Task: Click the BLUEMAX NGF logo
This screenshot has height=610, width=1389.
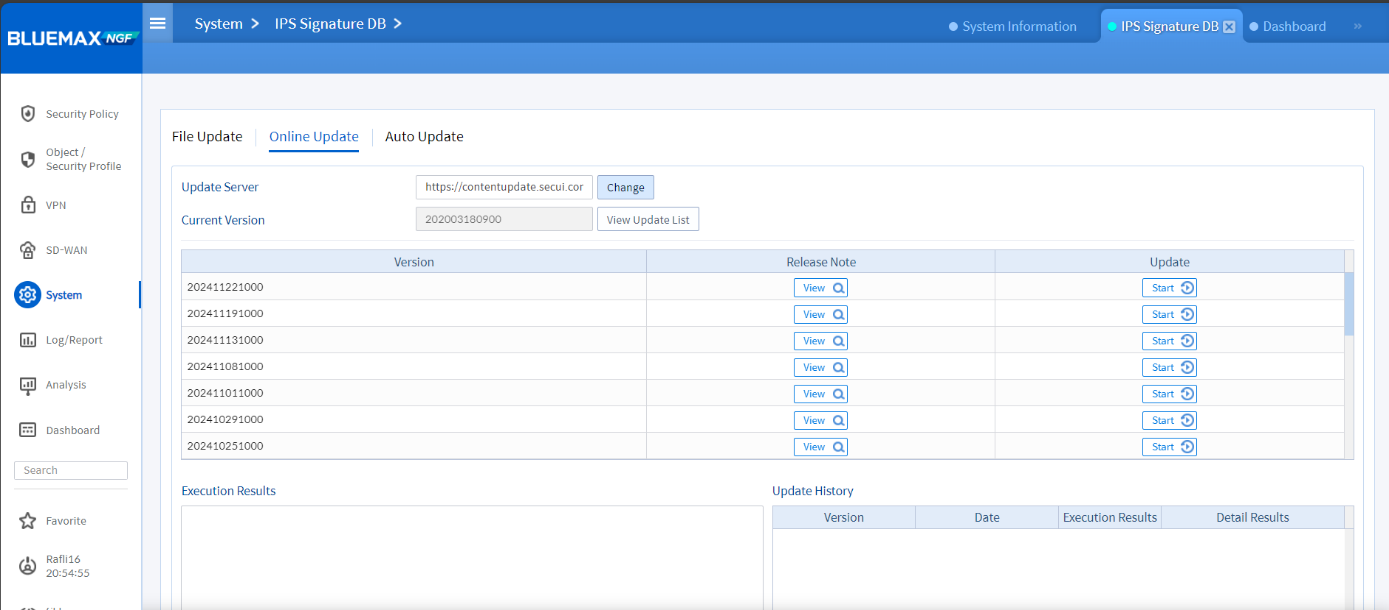Action: click(72, 38)
